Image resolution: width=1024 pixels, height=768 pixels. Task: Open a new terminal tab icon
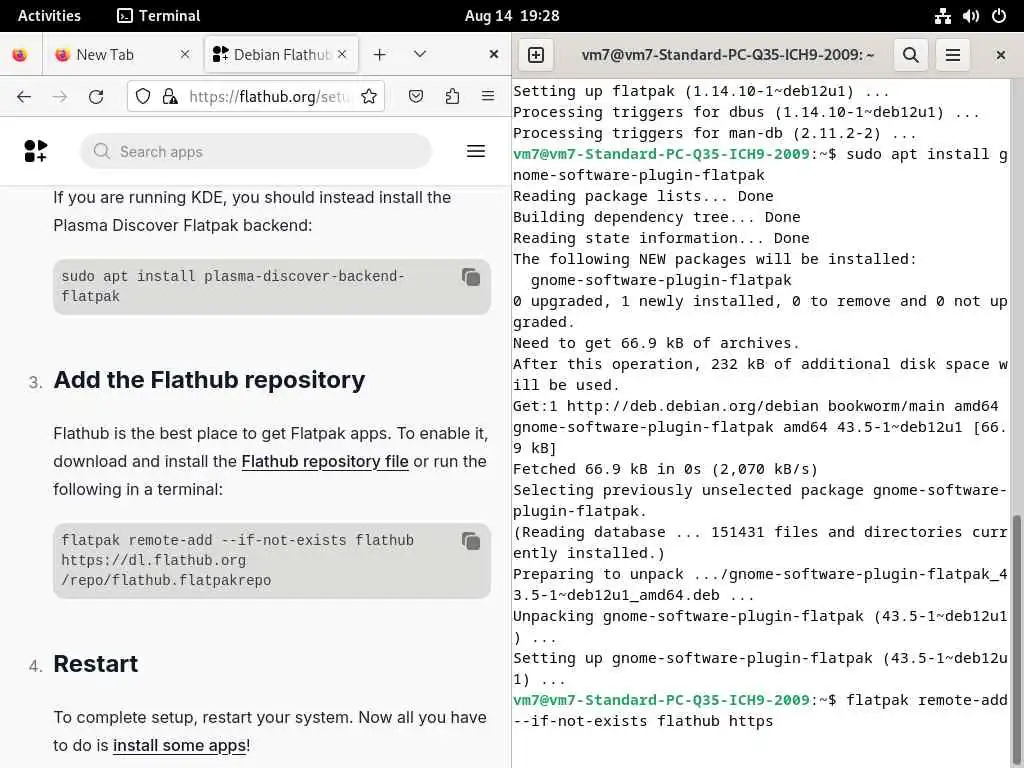(536, 55)
